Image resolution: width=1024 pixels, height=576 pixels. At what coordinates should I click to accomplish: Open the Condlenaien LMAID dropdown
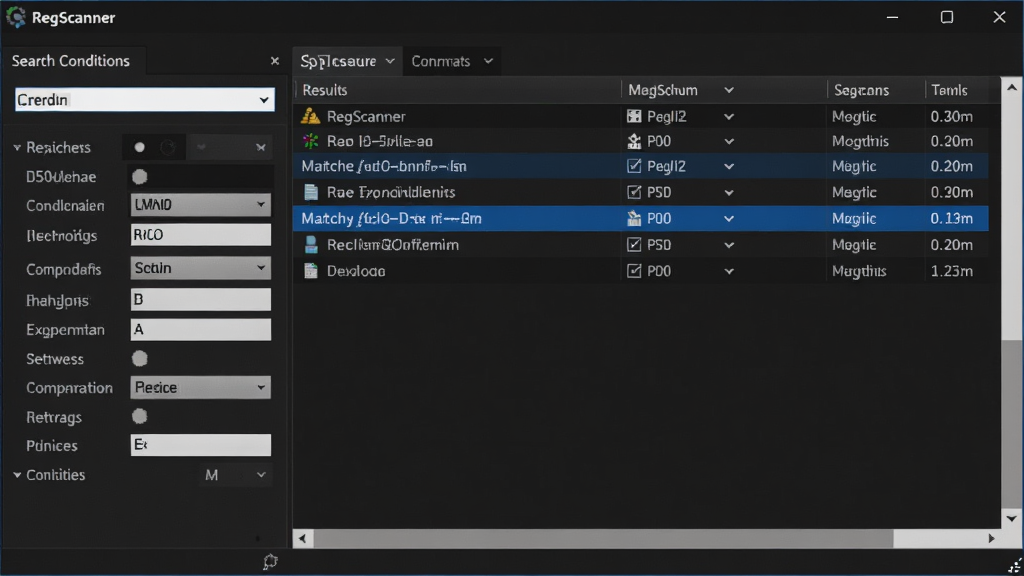tap(200, 205)
